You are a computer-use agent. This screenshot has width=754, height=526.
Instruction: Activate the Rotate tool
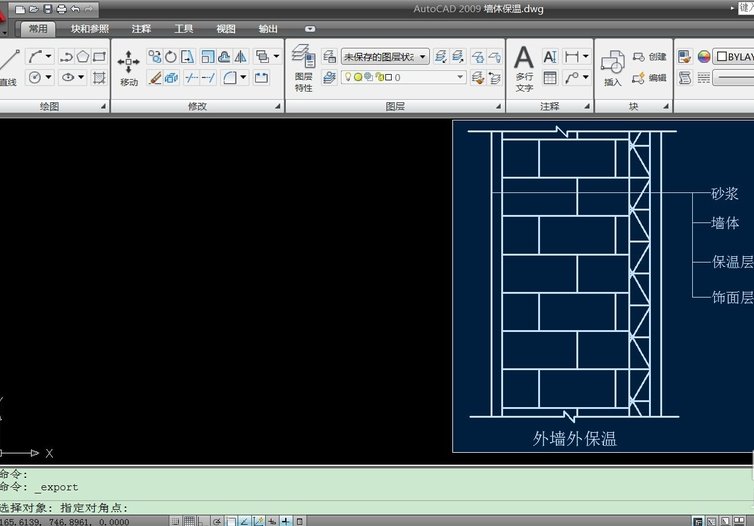click(171, 57)
